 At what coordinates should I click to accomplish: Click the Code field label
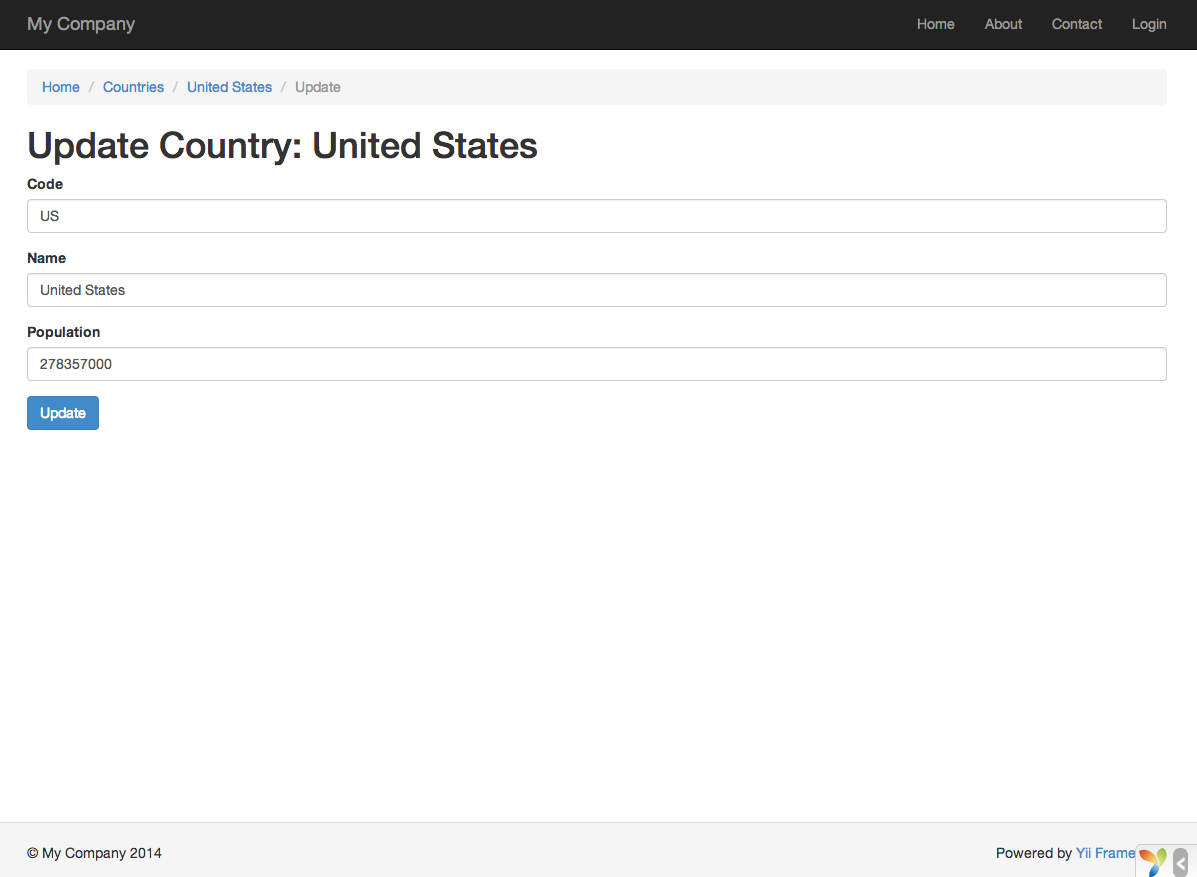click(45, 184)
